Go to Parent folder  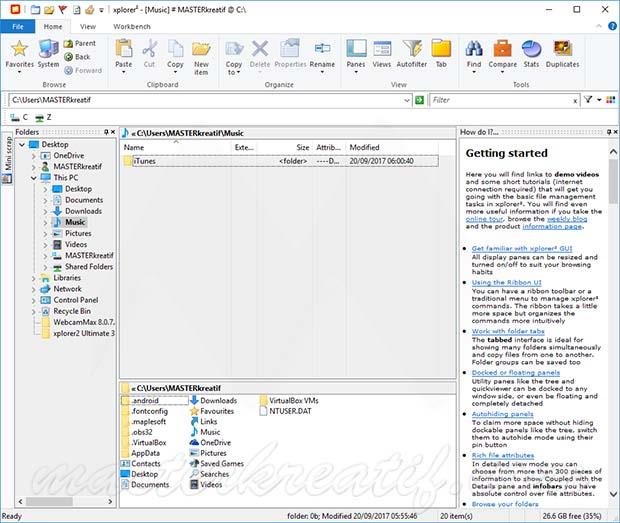coord(79,43)
